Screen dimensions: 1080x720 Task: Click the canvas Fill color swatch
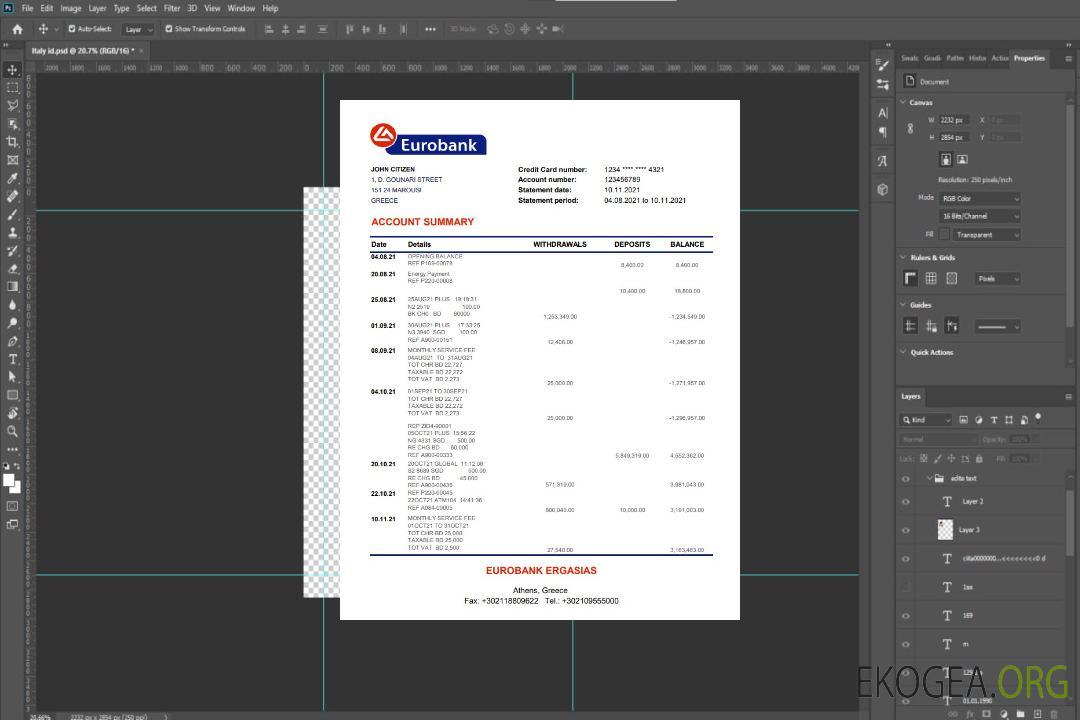(945, 235)
